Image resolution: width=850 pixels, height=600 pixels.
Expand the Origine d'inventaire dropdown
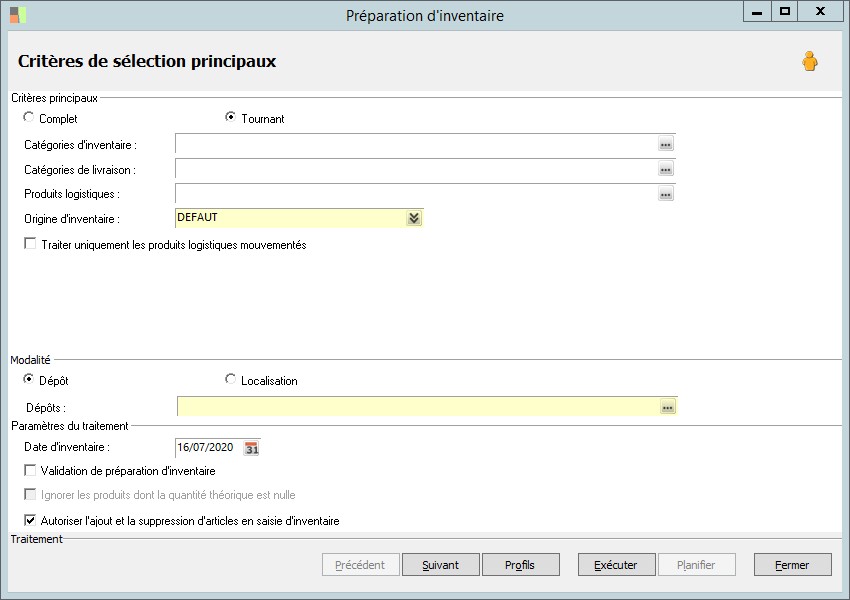pyautogui.click(x=414, y=218)
